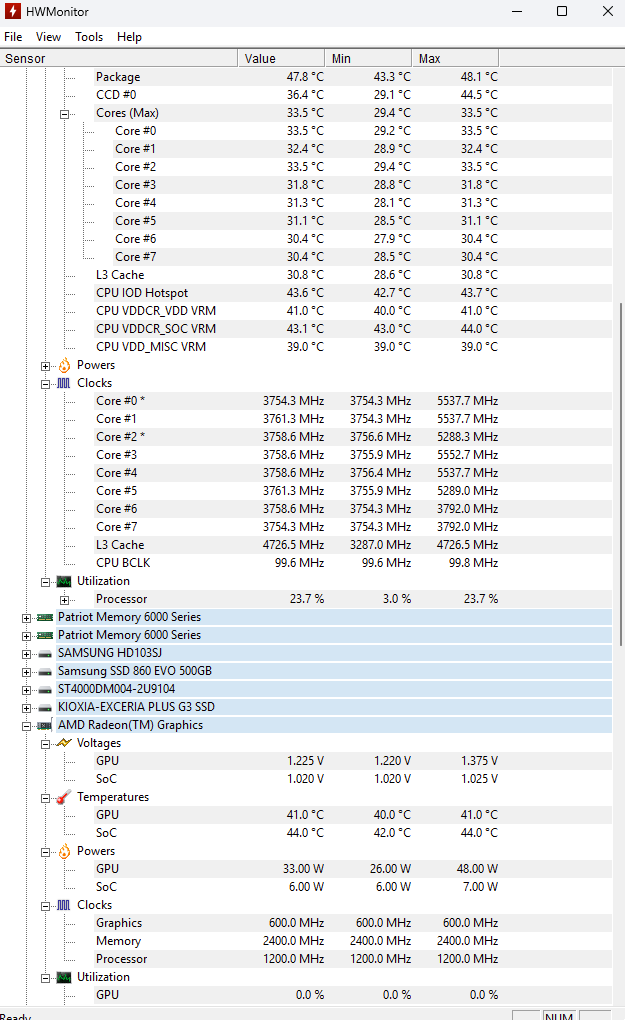This screenshot has width=625, height=1020.
Task: Expand the SAMSUNG HD103SJ drive node
Action: click(x=26, y=654)
